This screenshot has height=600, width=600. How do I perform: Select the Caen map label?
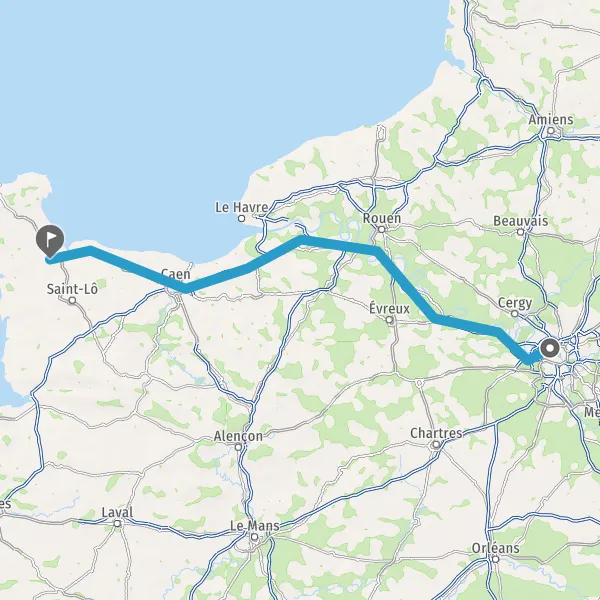(176, 274)
